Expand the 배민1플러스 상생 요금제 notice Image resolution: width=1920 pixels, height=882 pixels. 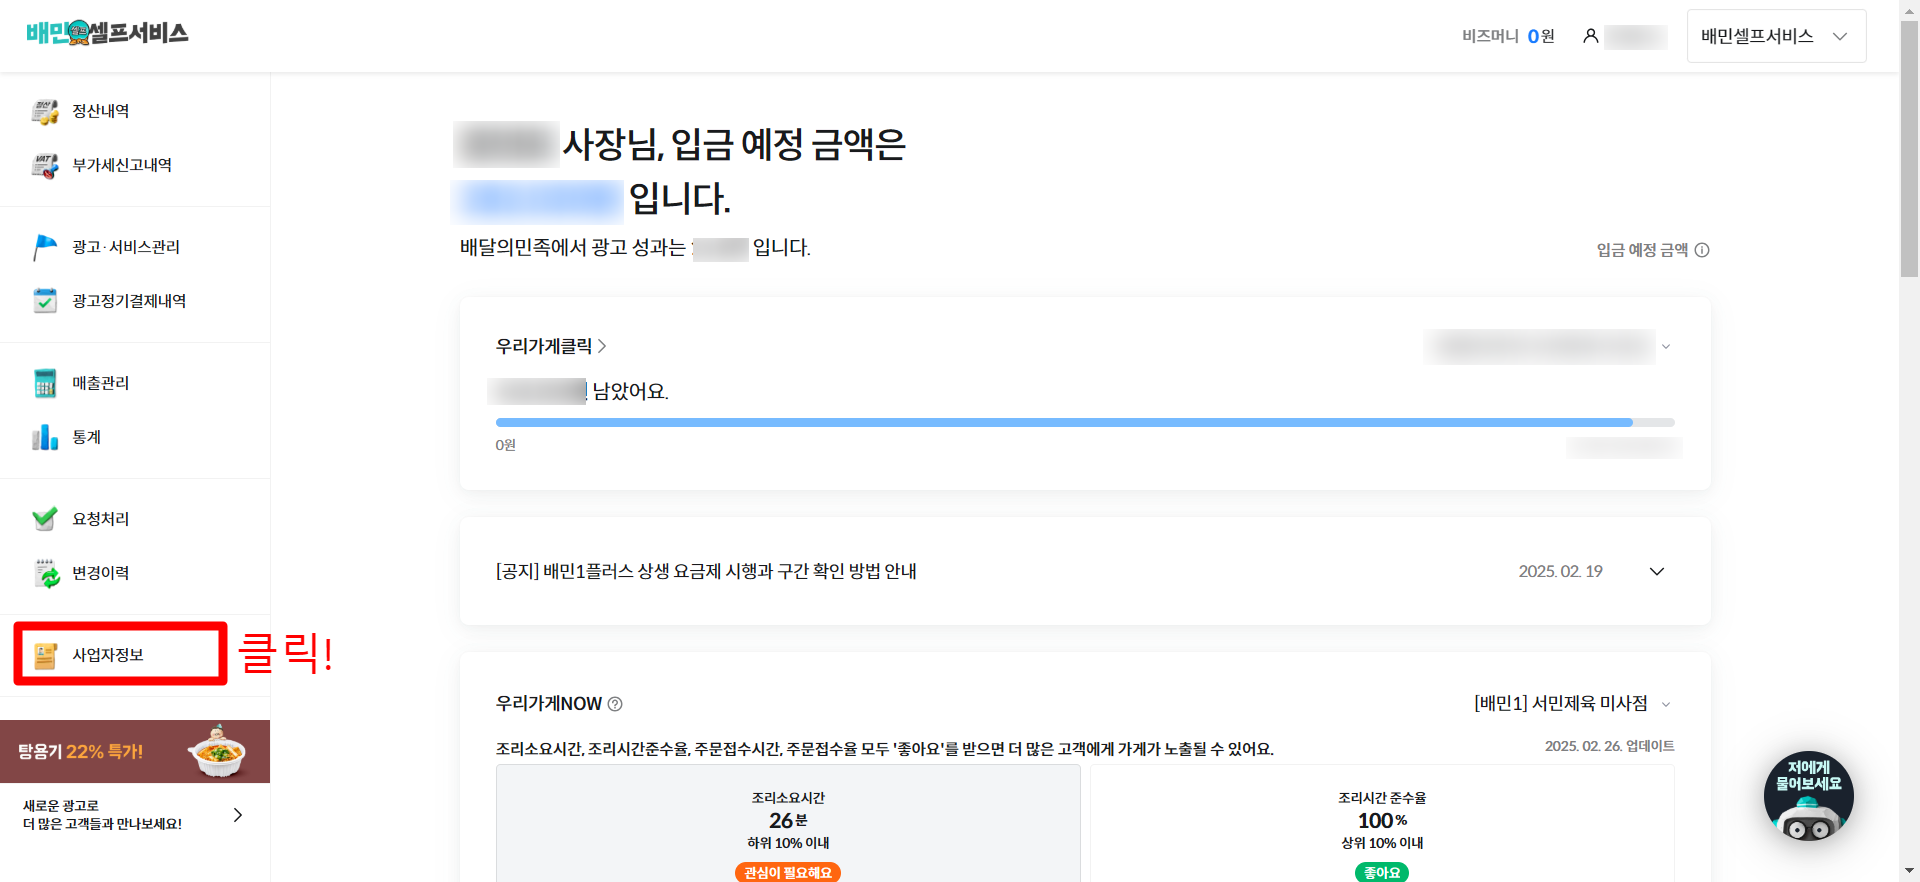click(1657, 572)
